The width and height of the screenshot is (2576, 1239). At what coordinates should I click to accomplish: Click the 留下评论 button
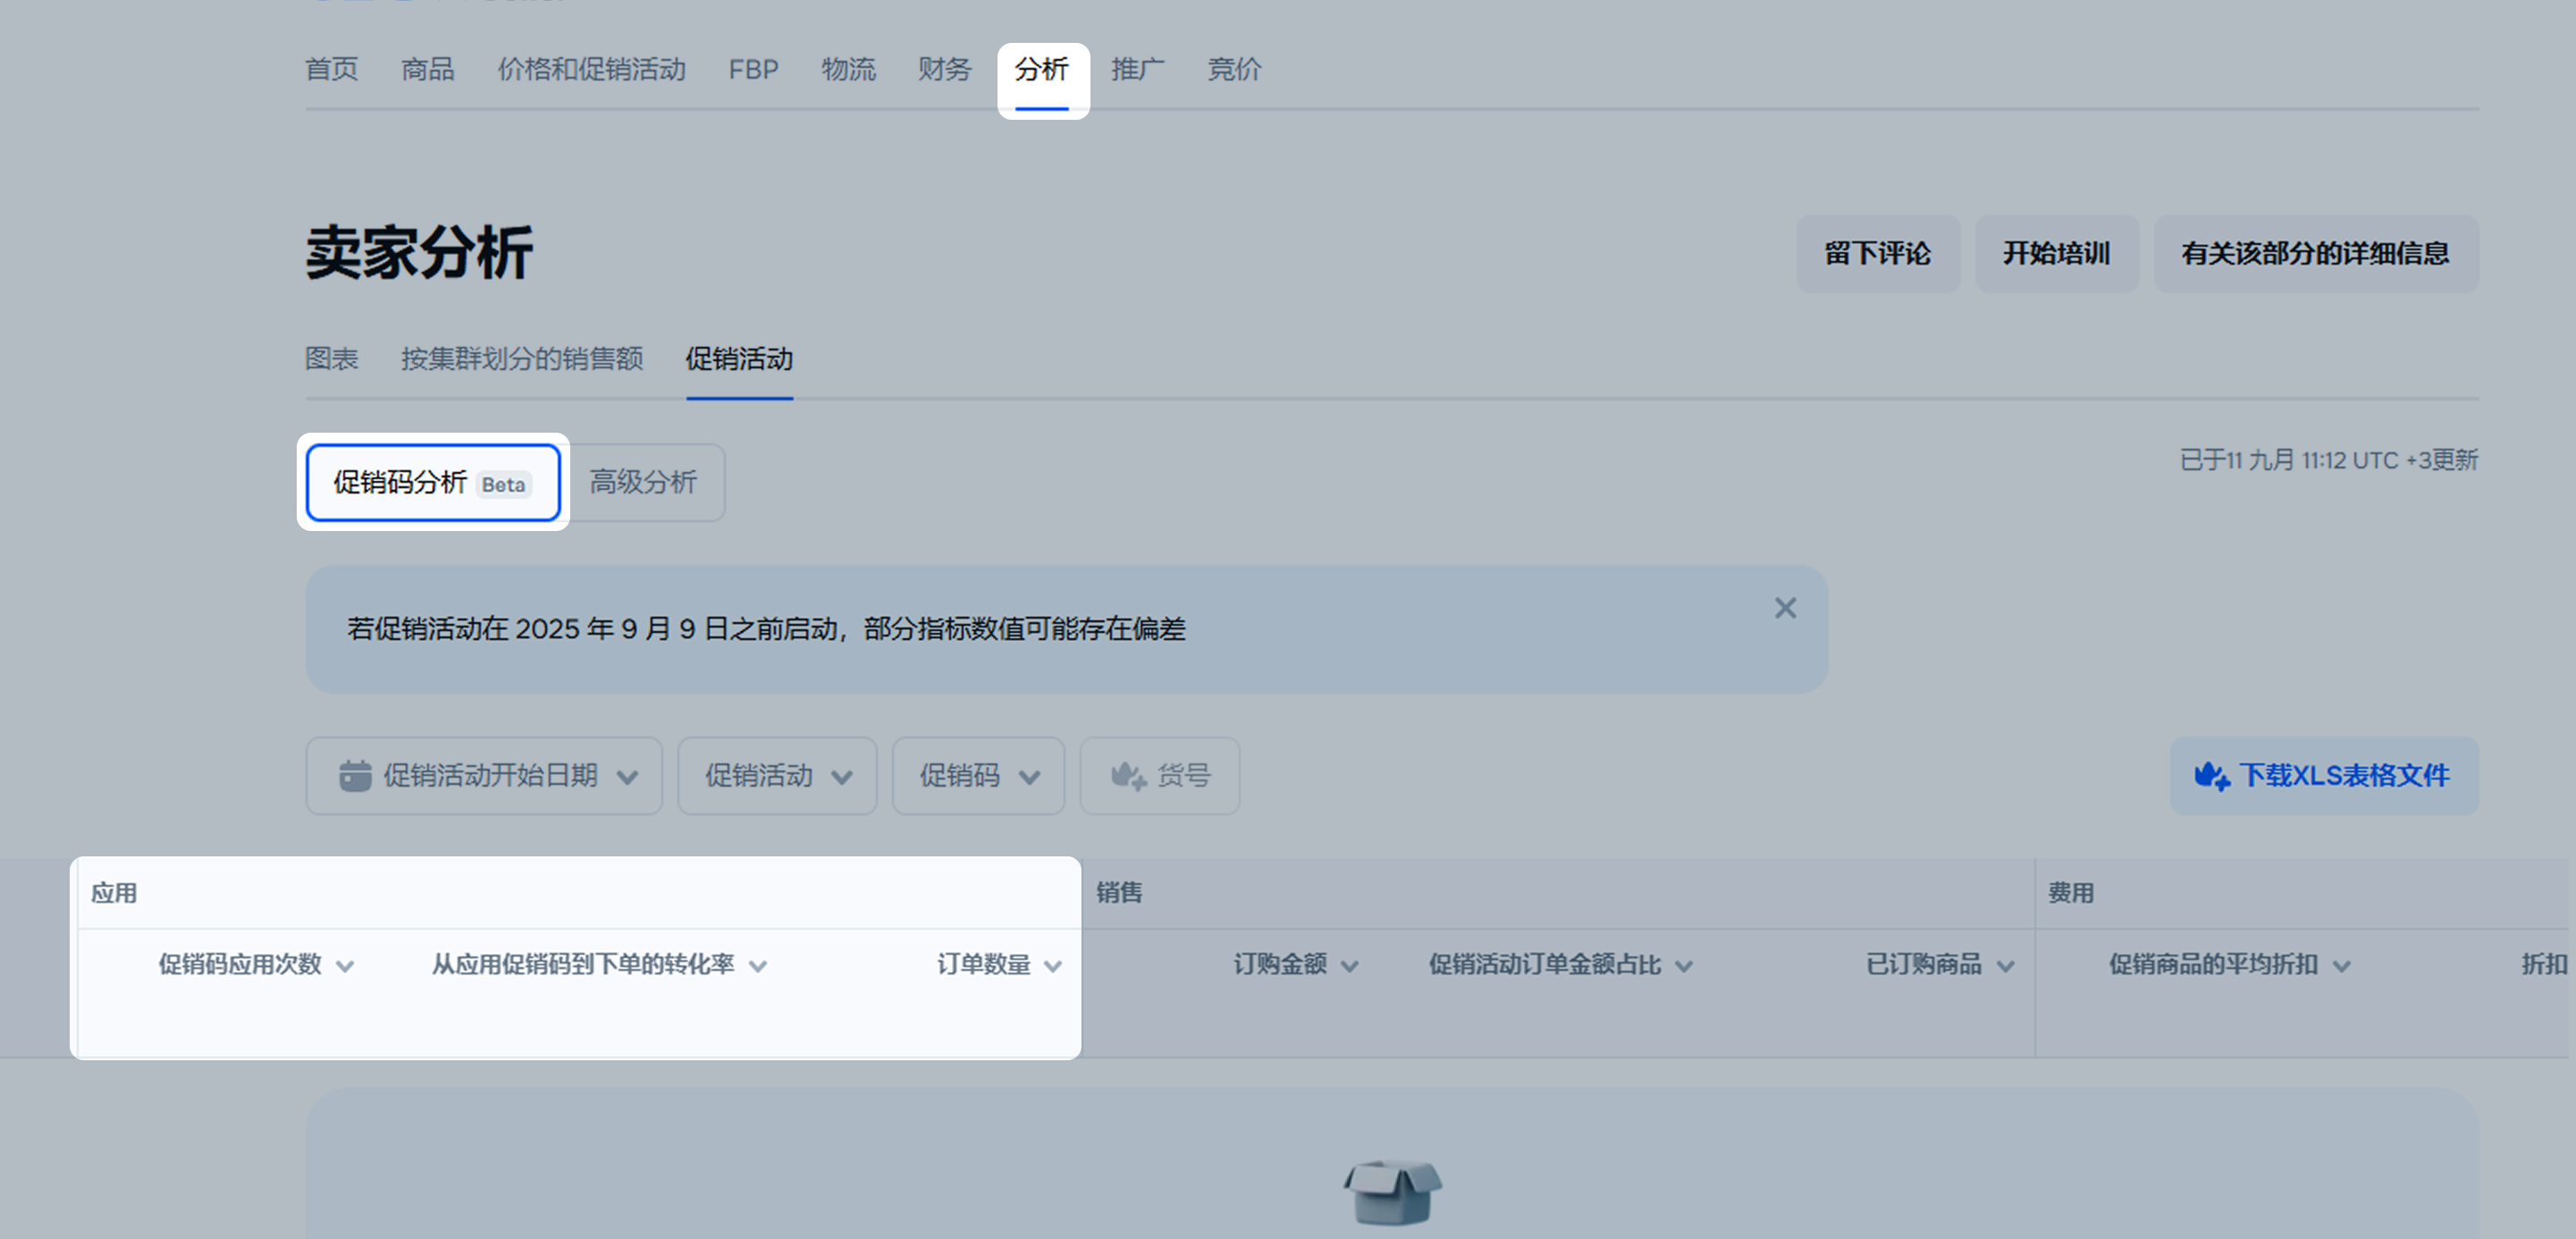point(1877,254)
